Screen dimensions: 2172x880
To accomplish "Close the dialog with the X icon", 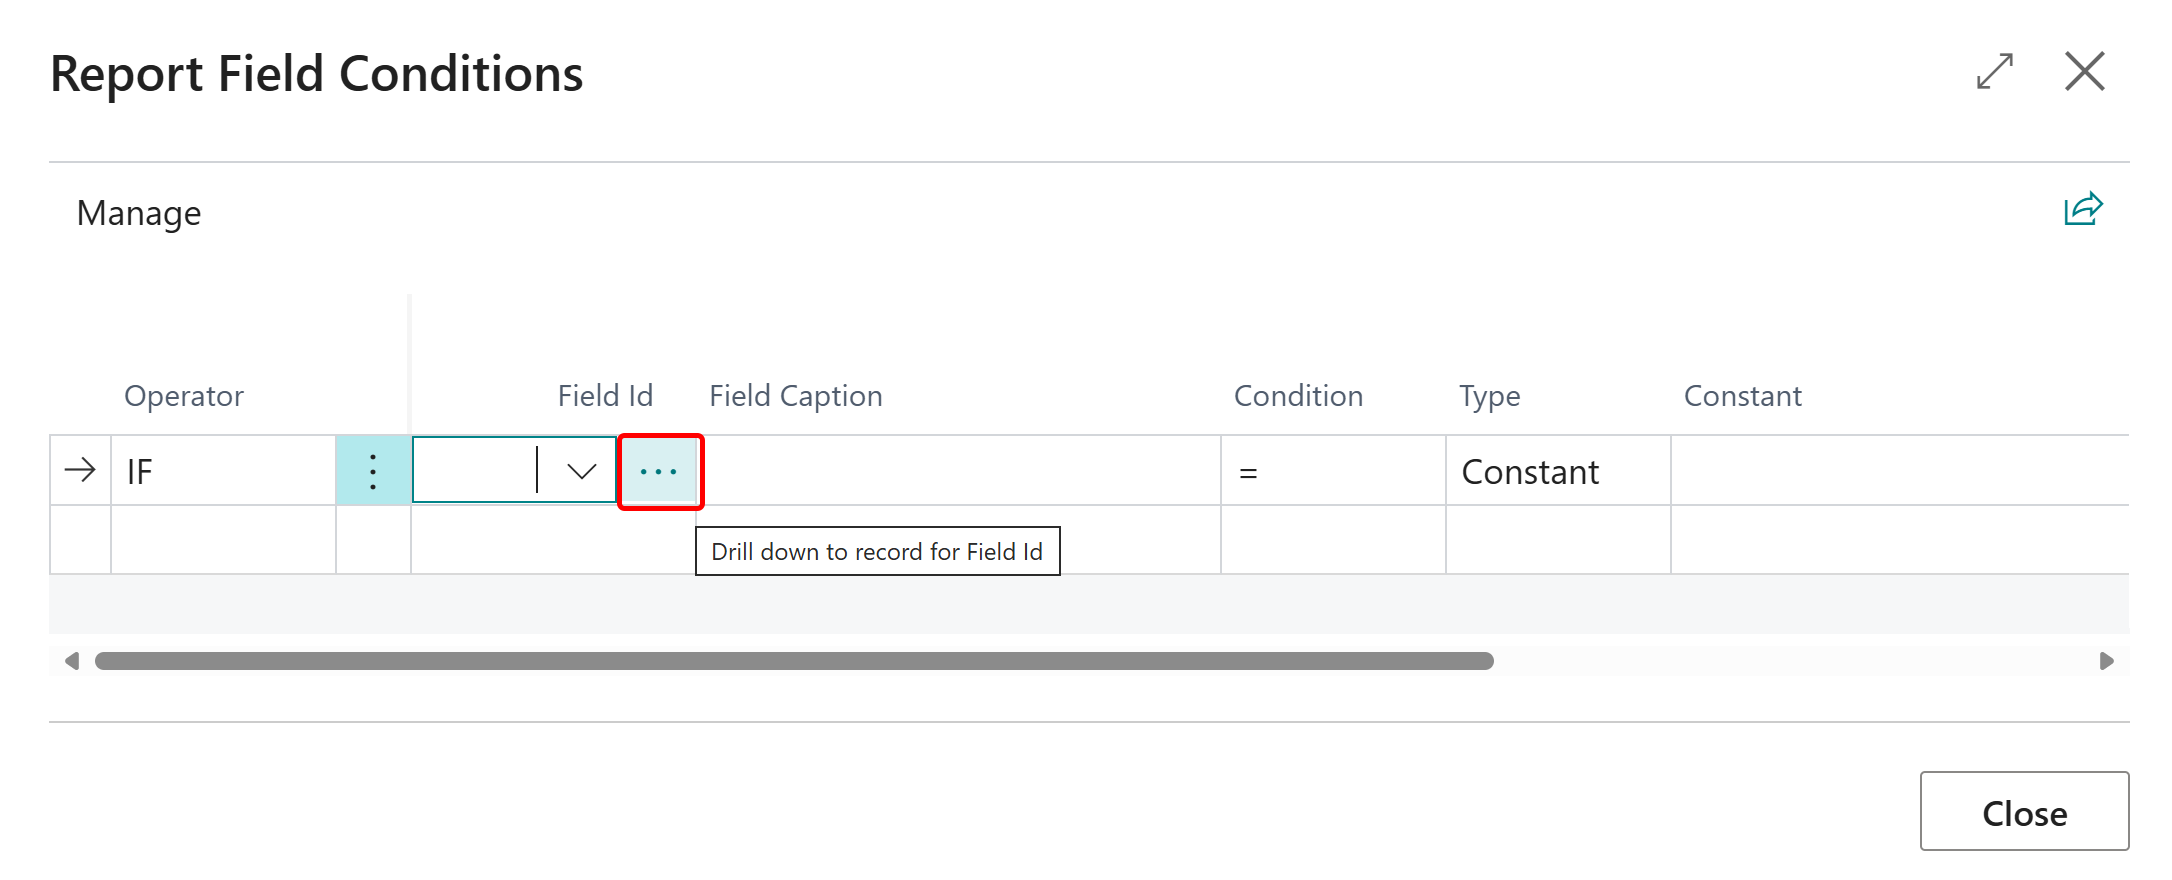I will 2085,71.
